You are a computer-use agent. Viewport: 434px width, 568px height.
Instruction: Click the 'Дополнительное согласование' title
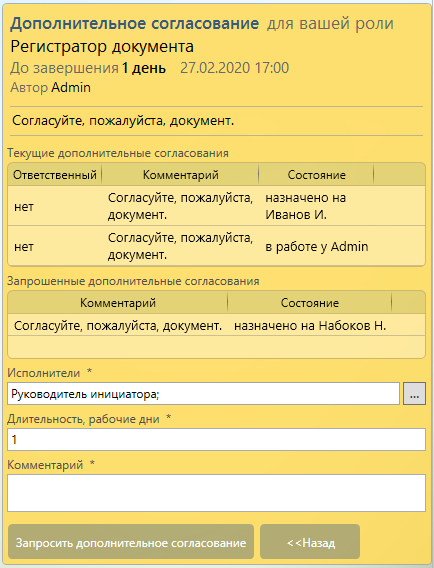coord(134,24)
